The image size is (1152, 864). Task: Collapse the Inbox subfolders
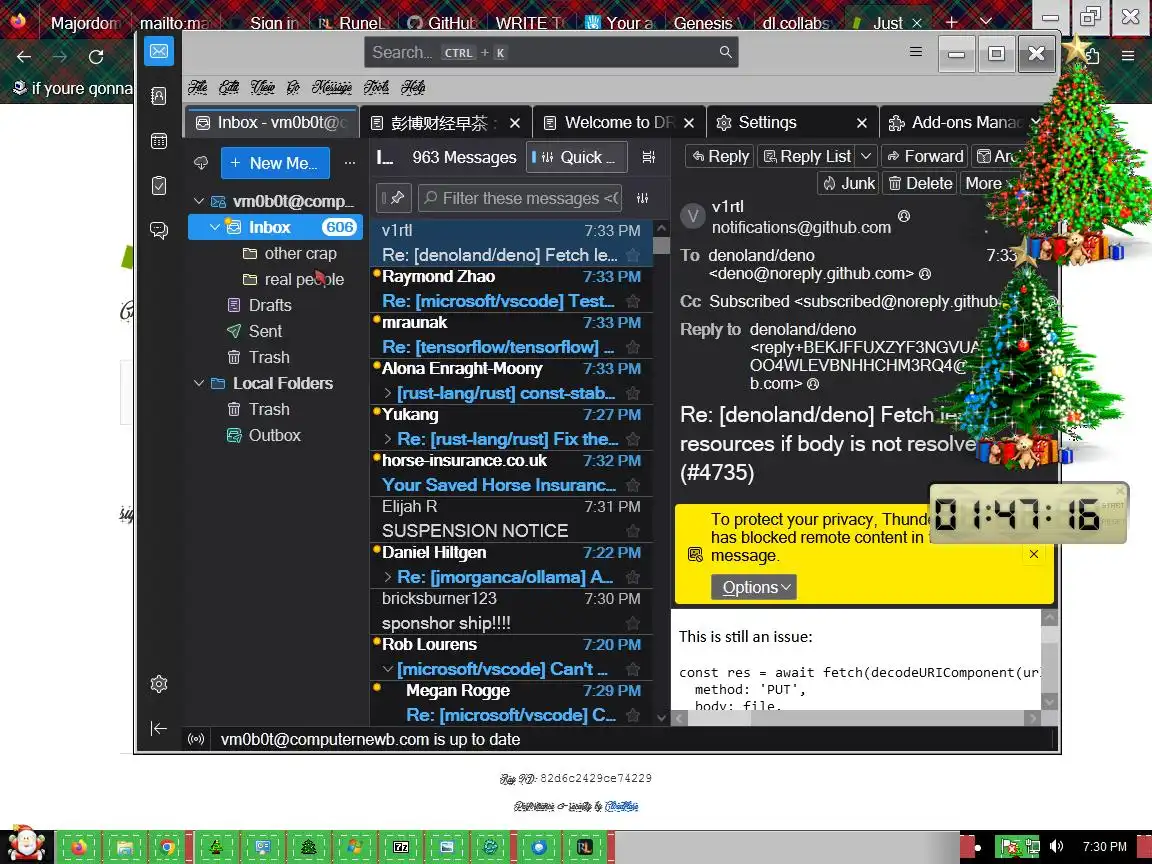point(215,227)
